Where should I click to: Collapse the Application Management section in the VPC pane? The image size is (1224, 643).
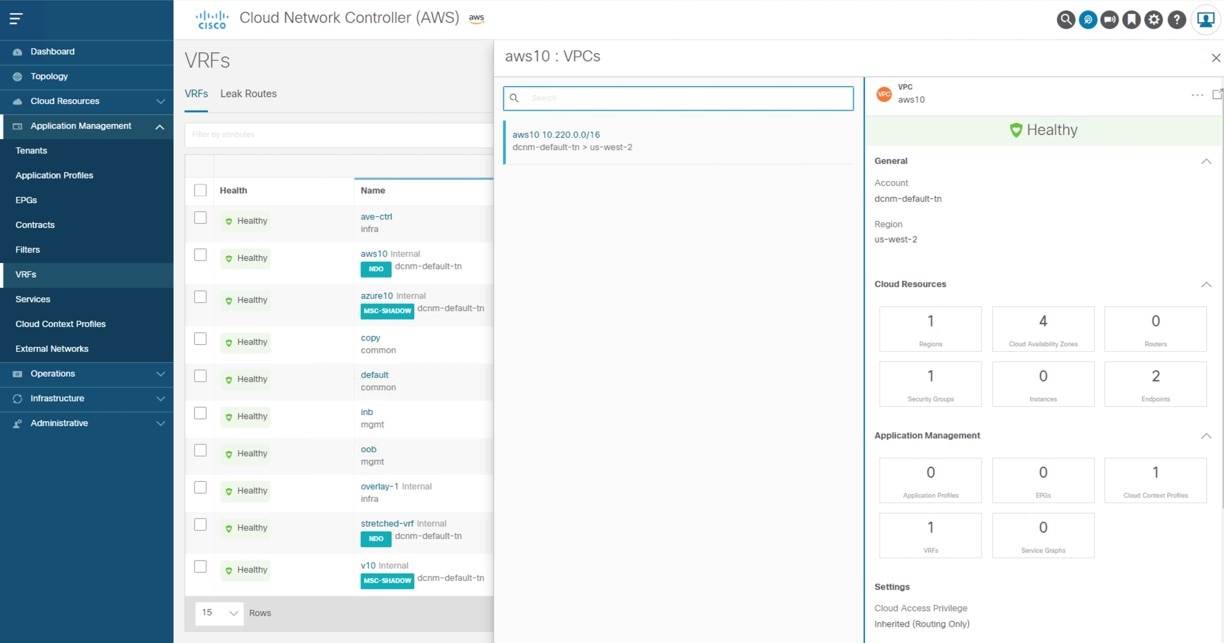pyautogui.click(x=1206, y=436)
